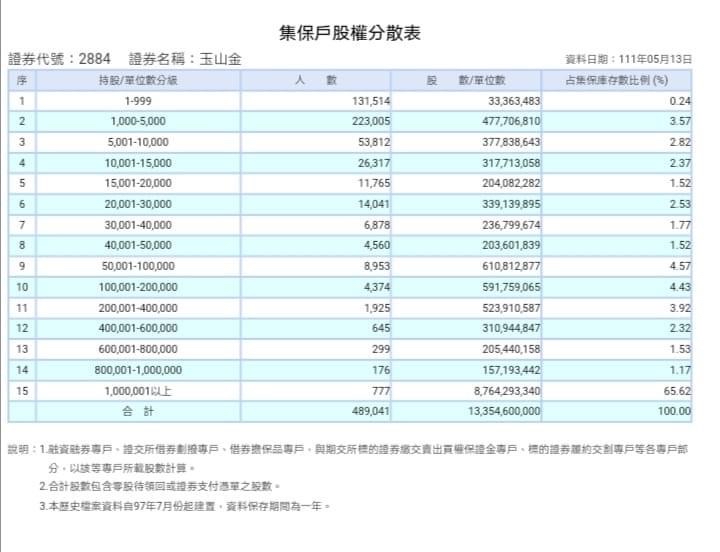
Task: Click the 股數/單位數 column header
Action: [x=467, y=80]
